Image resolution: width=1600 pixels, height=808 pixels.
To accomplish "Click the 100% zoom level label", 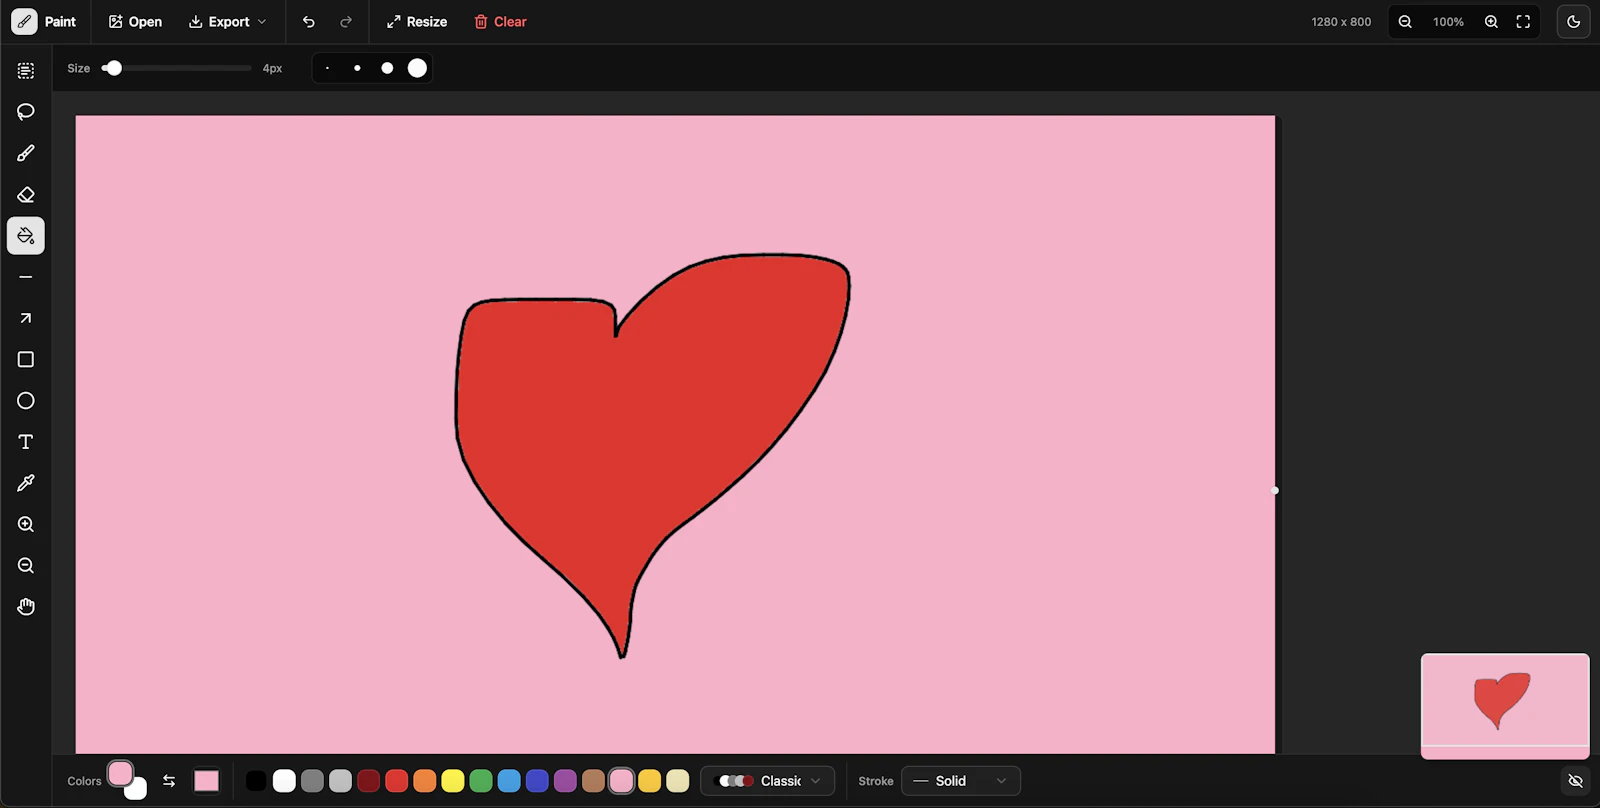I will click(x=1448, y=22).
